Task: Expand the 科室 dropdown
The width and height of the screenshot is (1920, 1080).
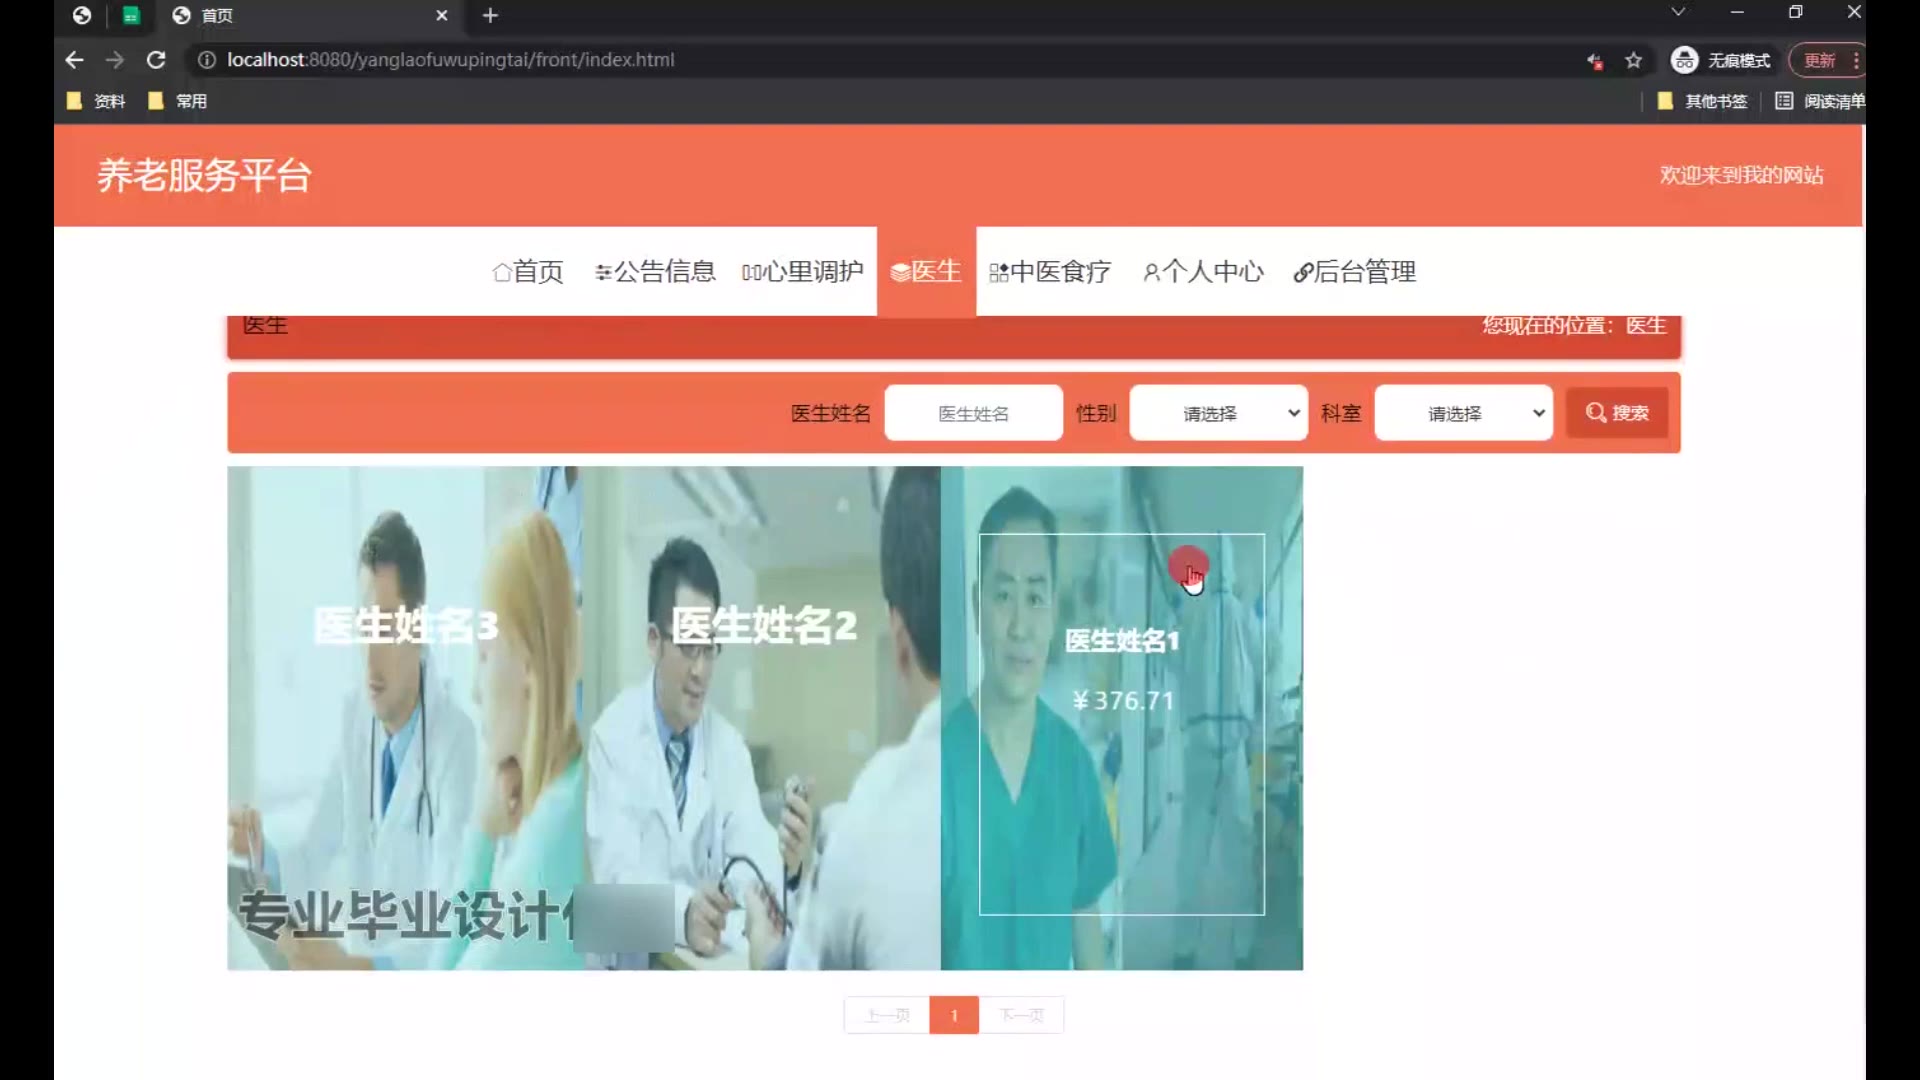Action: click(1463, 413)
